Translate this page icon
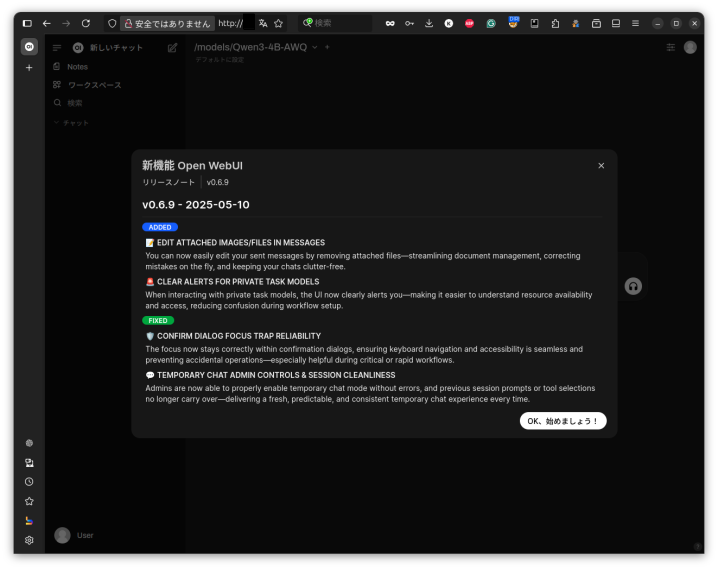The width and height of the screenshot is (718, 569). click(x=263, y=23)
